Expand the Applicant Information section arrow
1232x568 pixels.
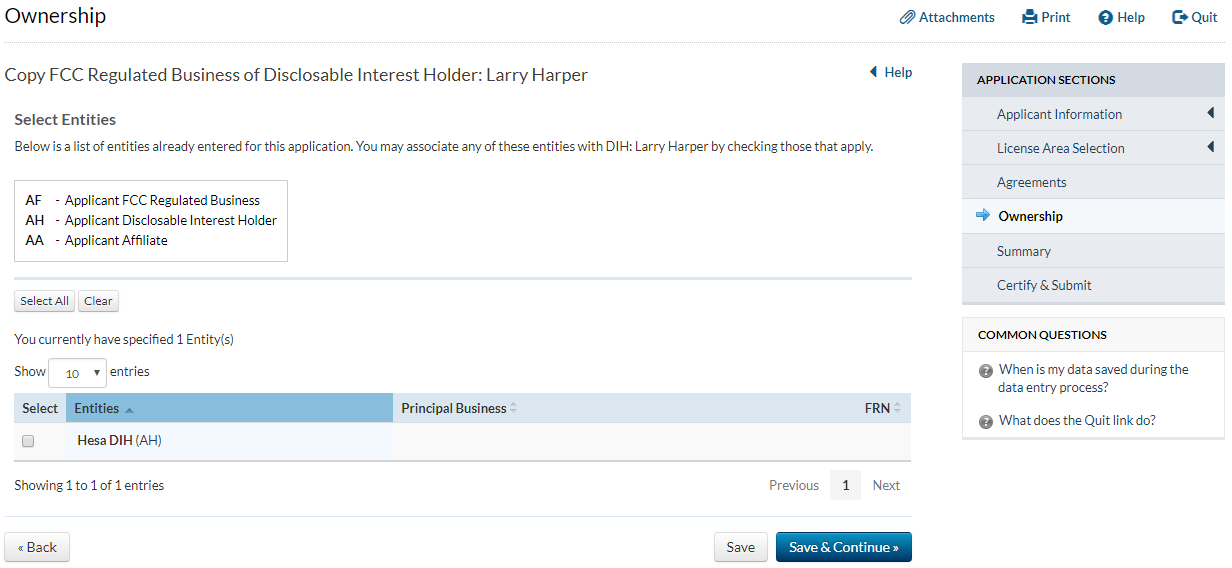tap(1211, 113)
